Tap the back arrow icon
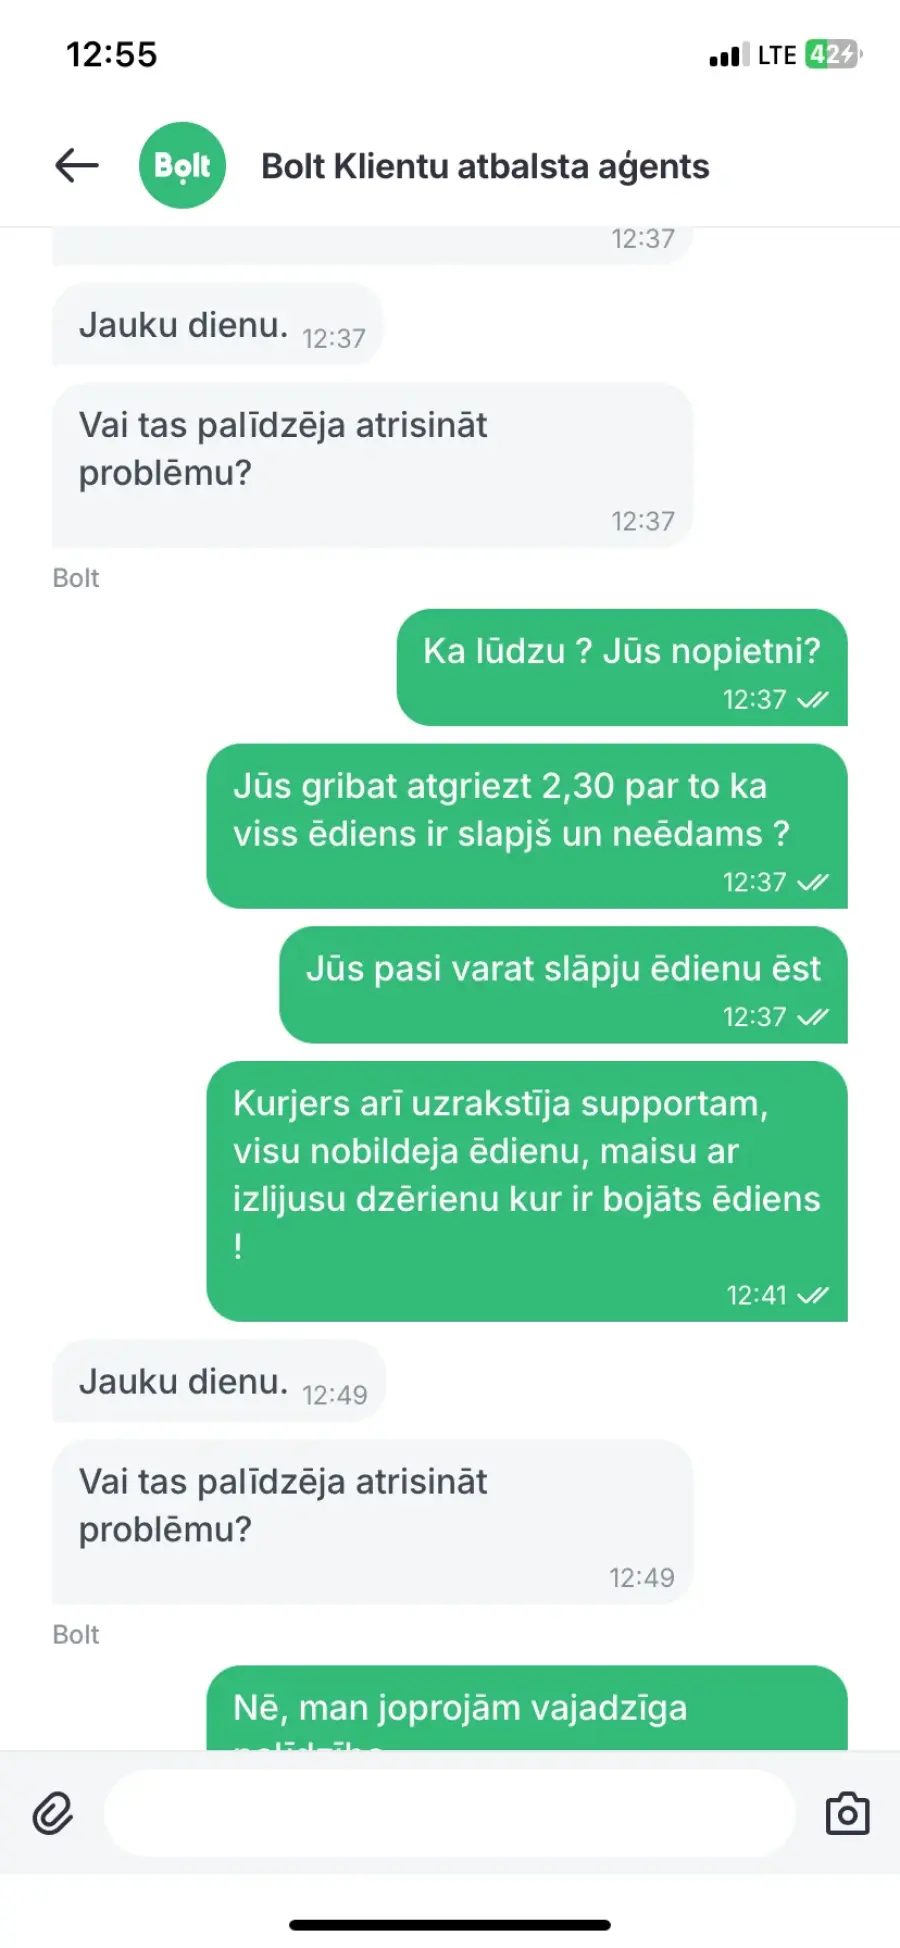The height and width of the screenshot is (1948, 900). (77, 165)
